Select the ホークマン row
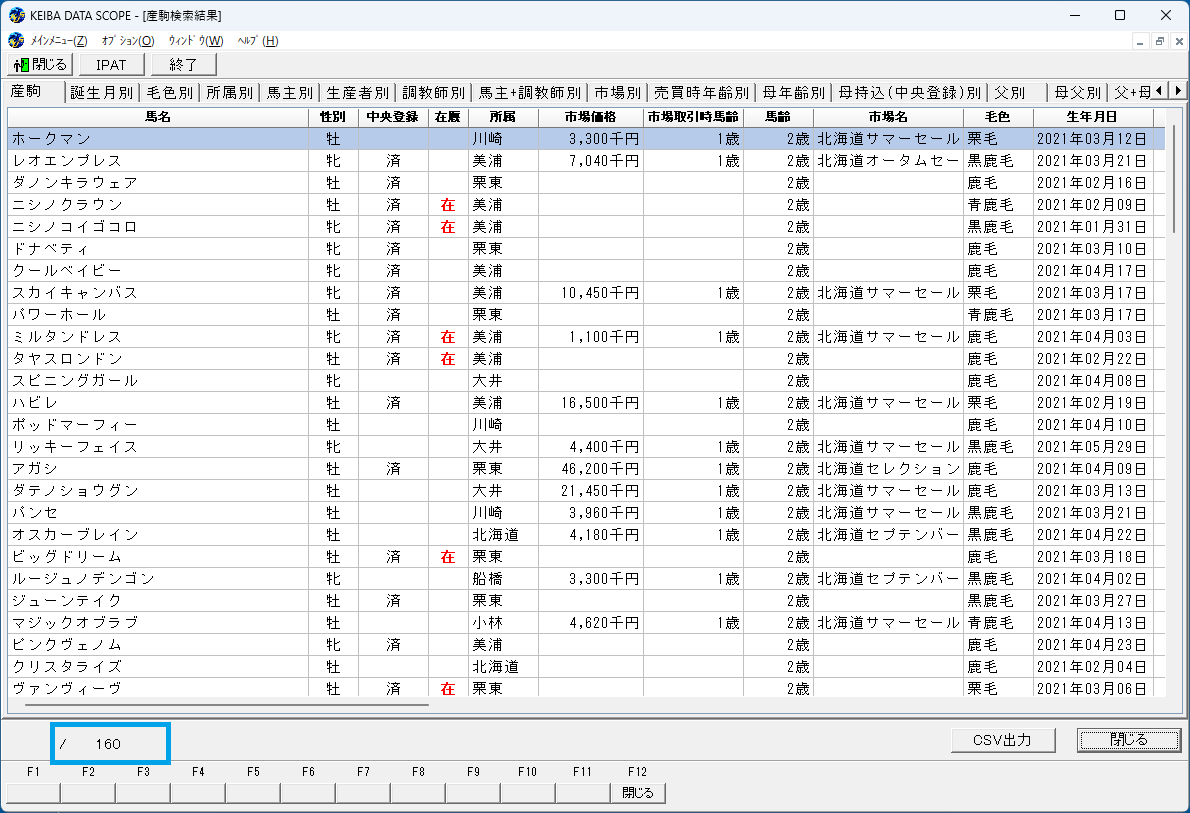The image size is (1190, 813). pos(586,139)
